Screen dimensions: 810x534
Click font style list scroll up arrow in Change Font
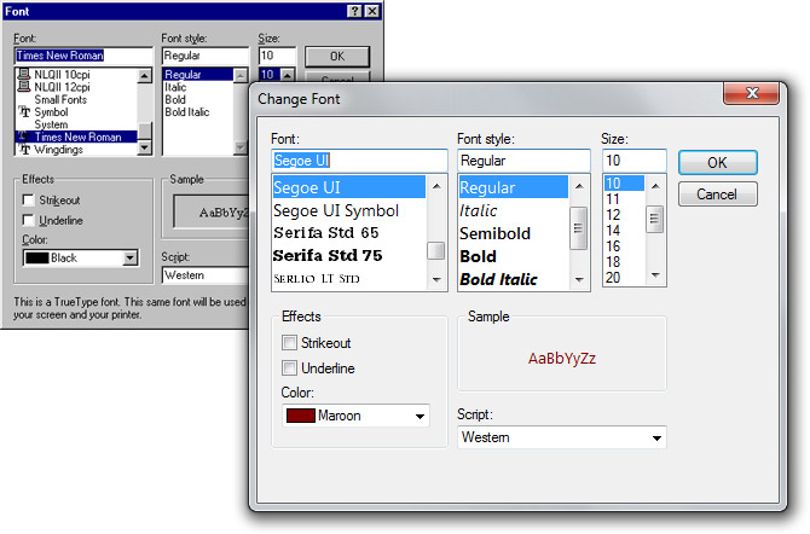pyautogui.click(x=579, y=186)
